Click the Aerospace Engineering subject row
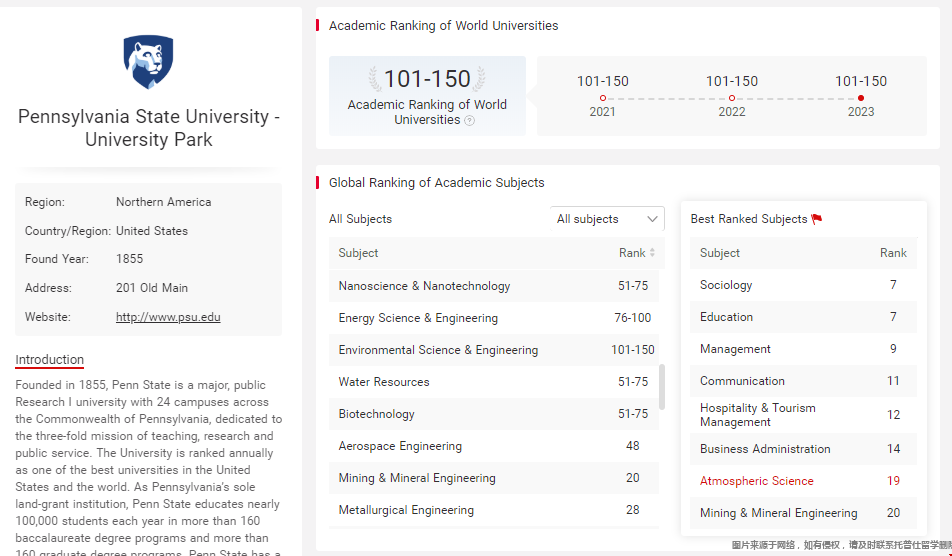The image size is (952, 556). pyautogui.click(x=494, y=446)
